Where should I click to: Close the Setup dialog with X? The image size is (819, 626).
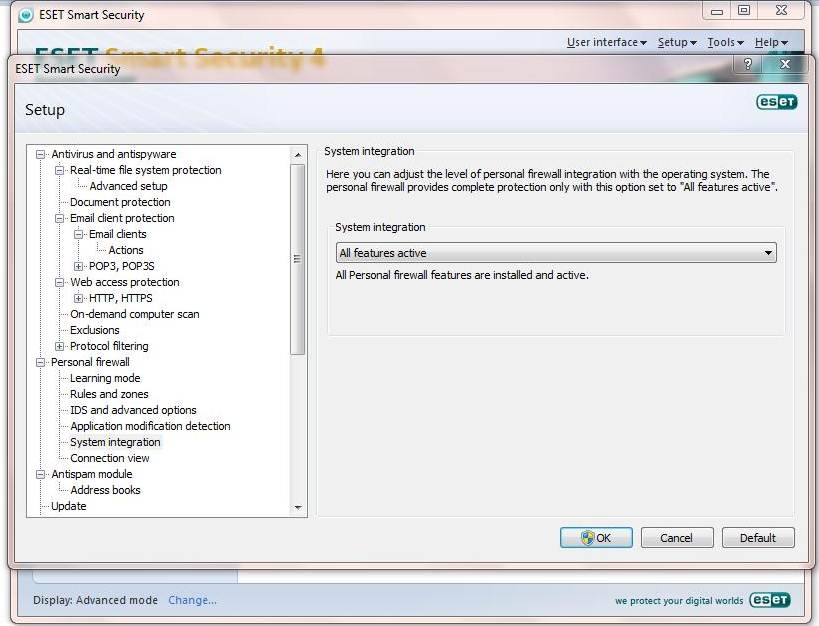tap(785, 64)
